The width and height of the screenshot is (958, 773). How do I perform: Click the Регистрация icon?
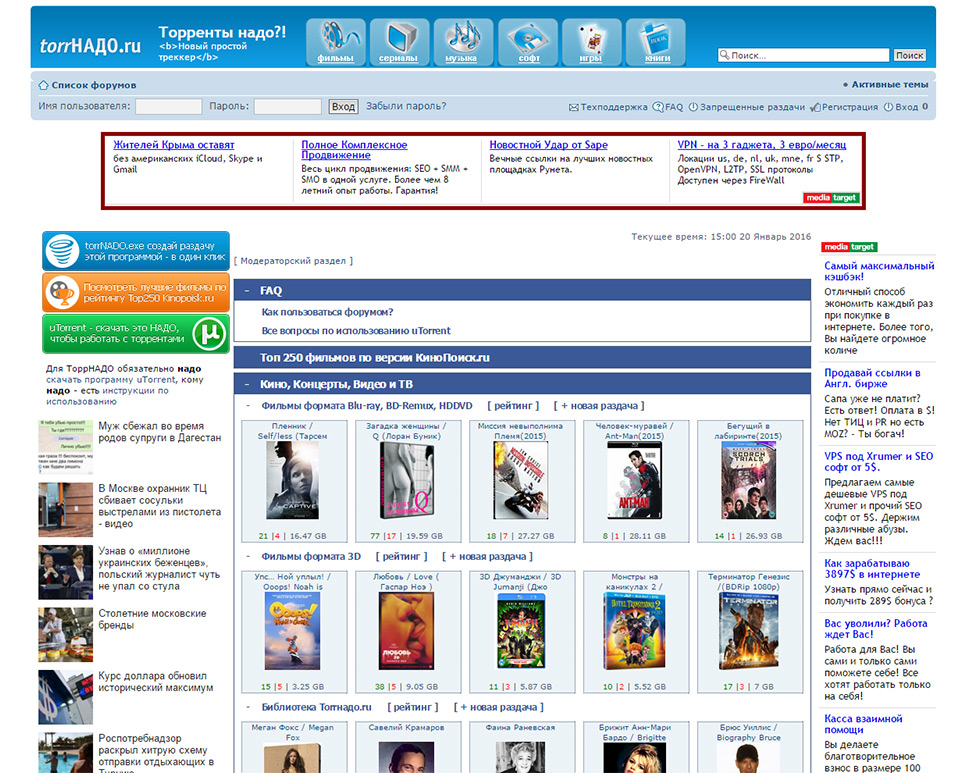tap(815, 107)
